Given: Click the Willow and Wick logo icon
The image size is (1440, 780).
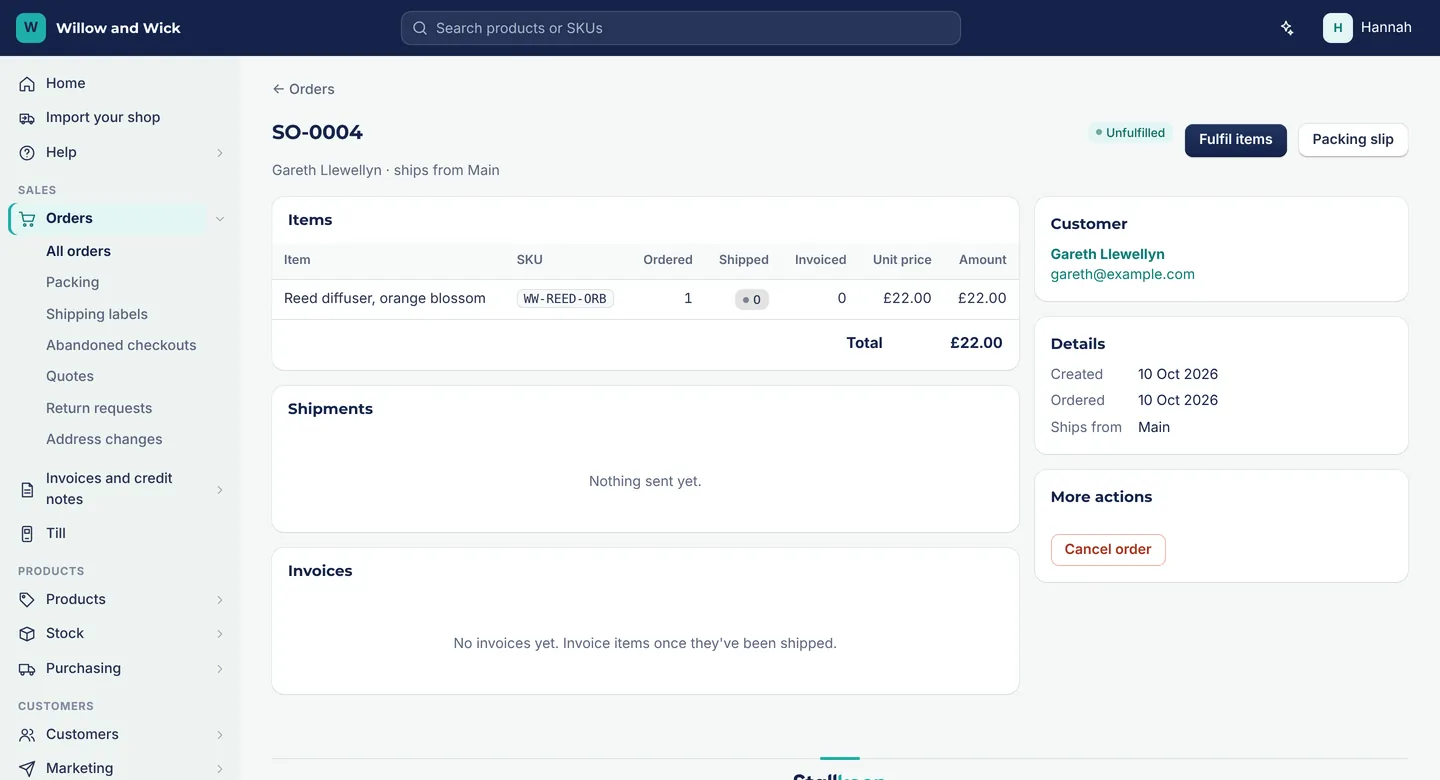Looking at the screenshot, I should (x=31, y=28).
